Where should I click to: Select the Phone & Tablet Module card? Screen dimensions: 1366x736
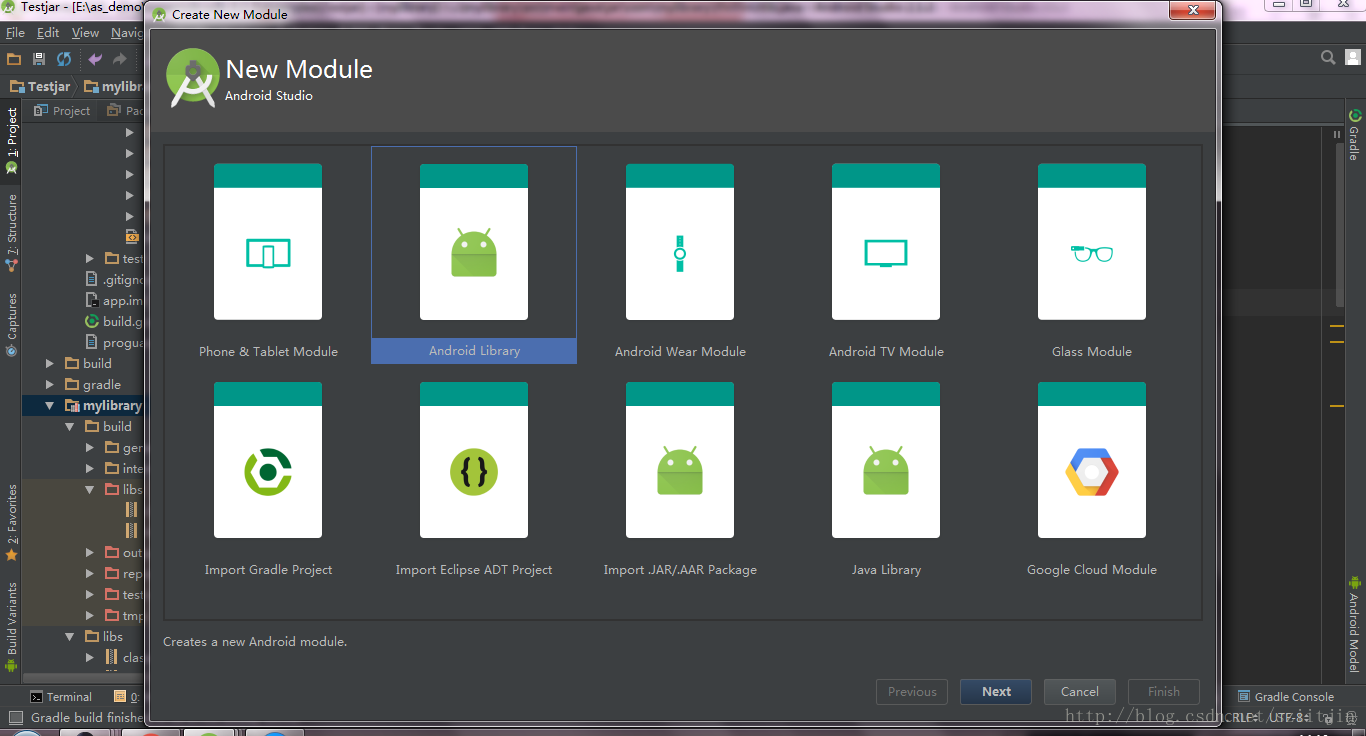point(268,254)
